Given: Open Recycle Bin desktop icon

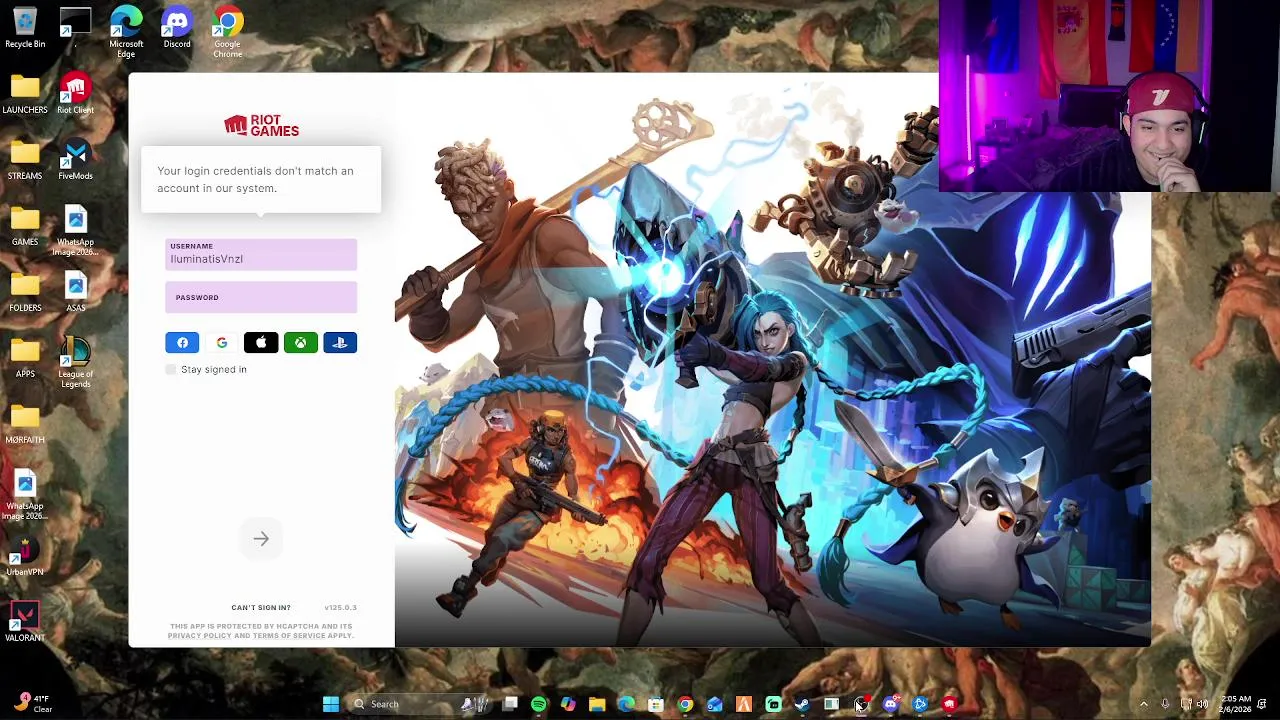Looking at the screenshot, I should [x=25, y=28].
